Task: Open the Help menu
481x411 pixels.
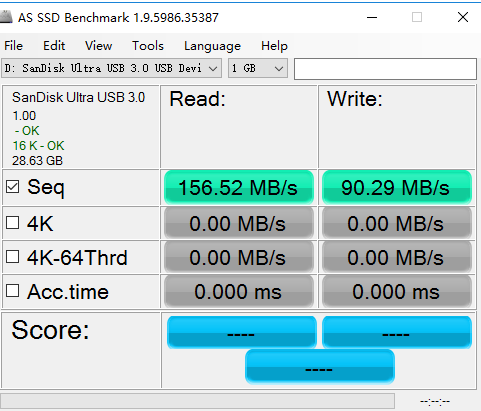Action: (274, 46)
